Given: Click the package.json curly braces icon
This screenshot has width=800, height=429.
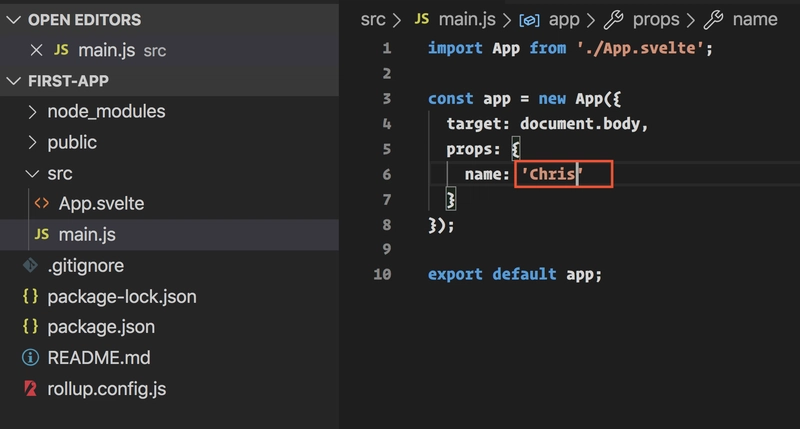Looking at the screenshot, I should 30,326.
